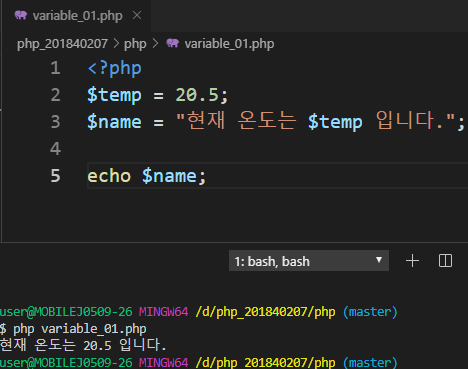Click first (master) branch label in terminal
Image resolution: width=468 pixels, height=369 pixels.
point(370,312)
